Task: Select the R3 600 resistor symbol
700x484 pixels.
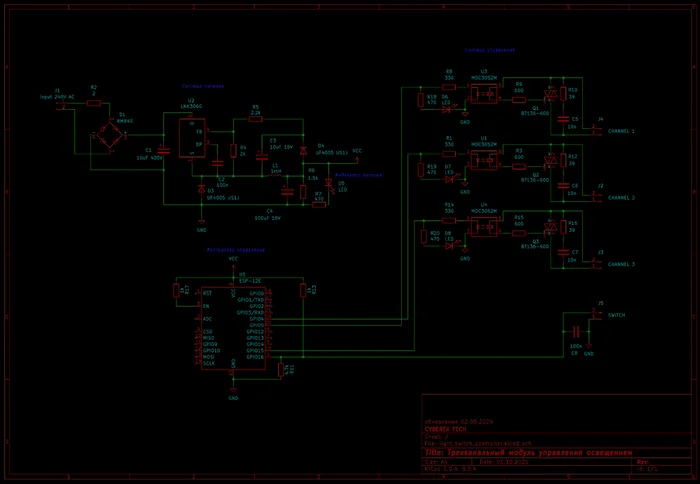Action: (x=519, y=167)
